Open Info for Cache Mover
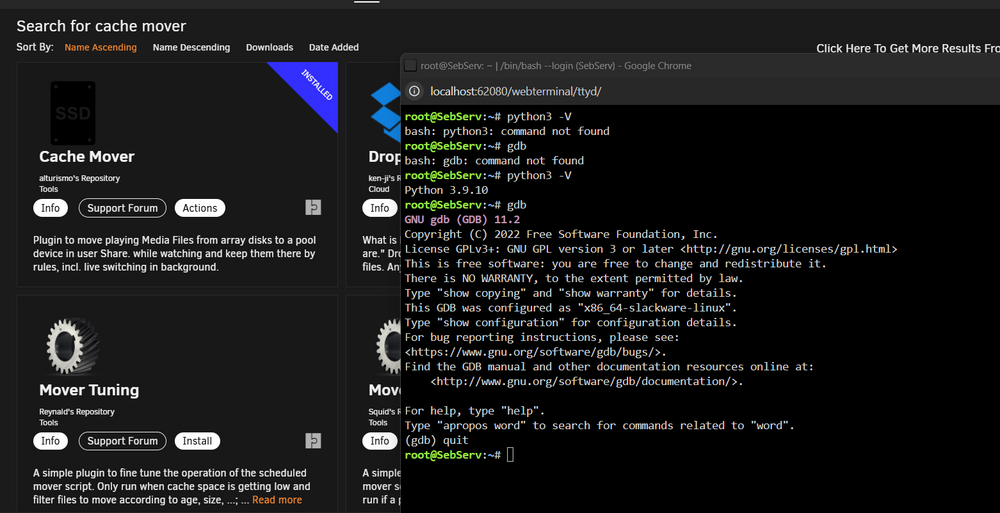Viewport: 1000px width, 513px height. tap(50, 208)
